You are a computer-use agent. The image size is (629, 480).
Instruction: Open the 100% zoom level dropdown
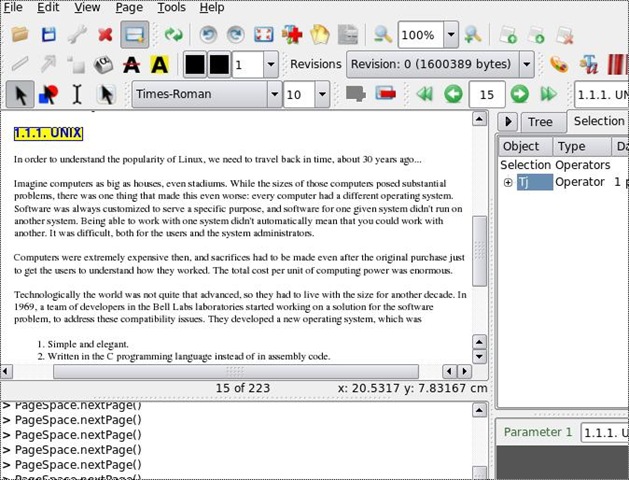click(451, 35)
